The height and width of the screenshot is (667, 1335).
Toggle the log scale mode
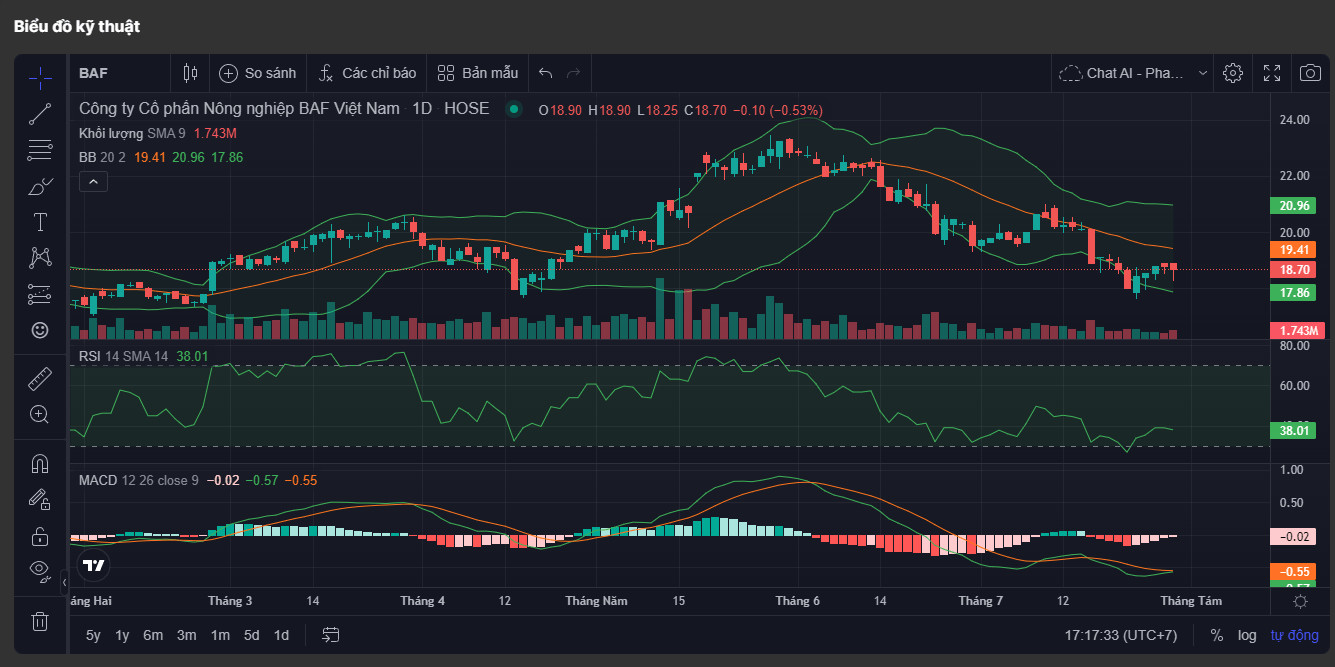(x=1247, y=635)
